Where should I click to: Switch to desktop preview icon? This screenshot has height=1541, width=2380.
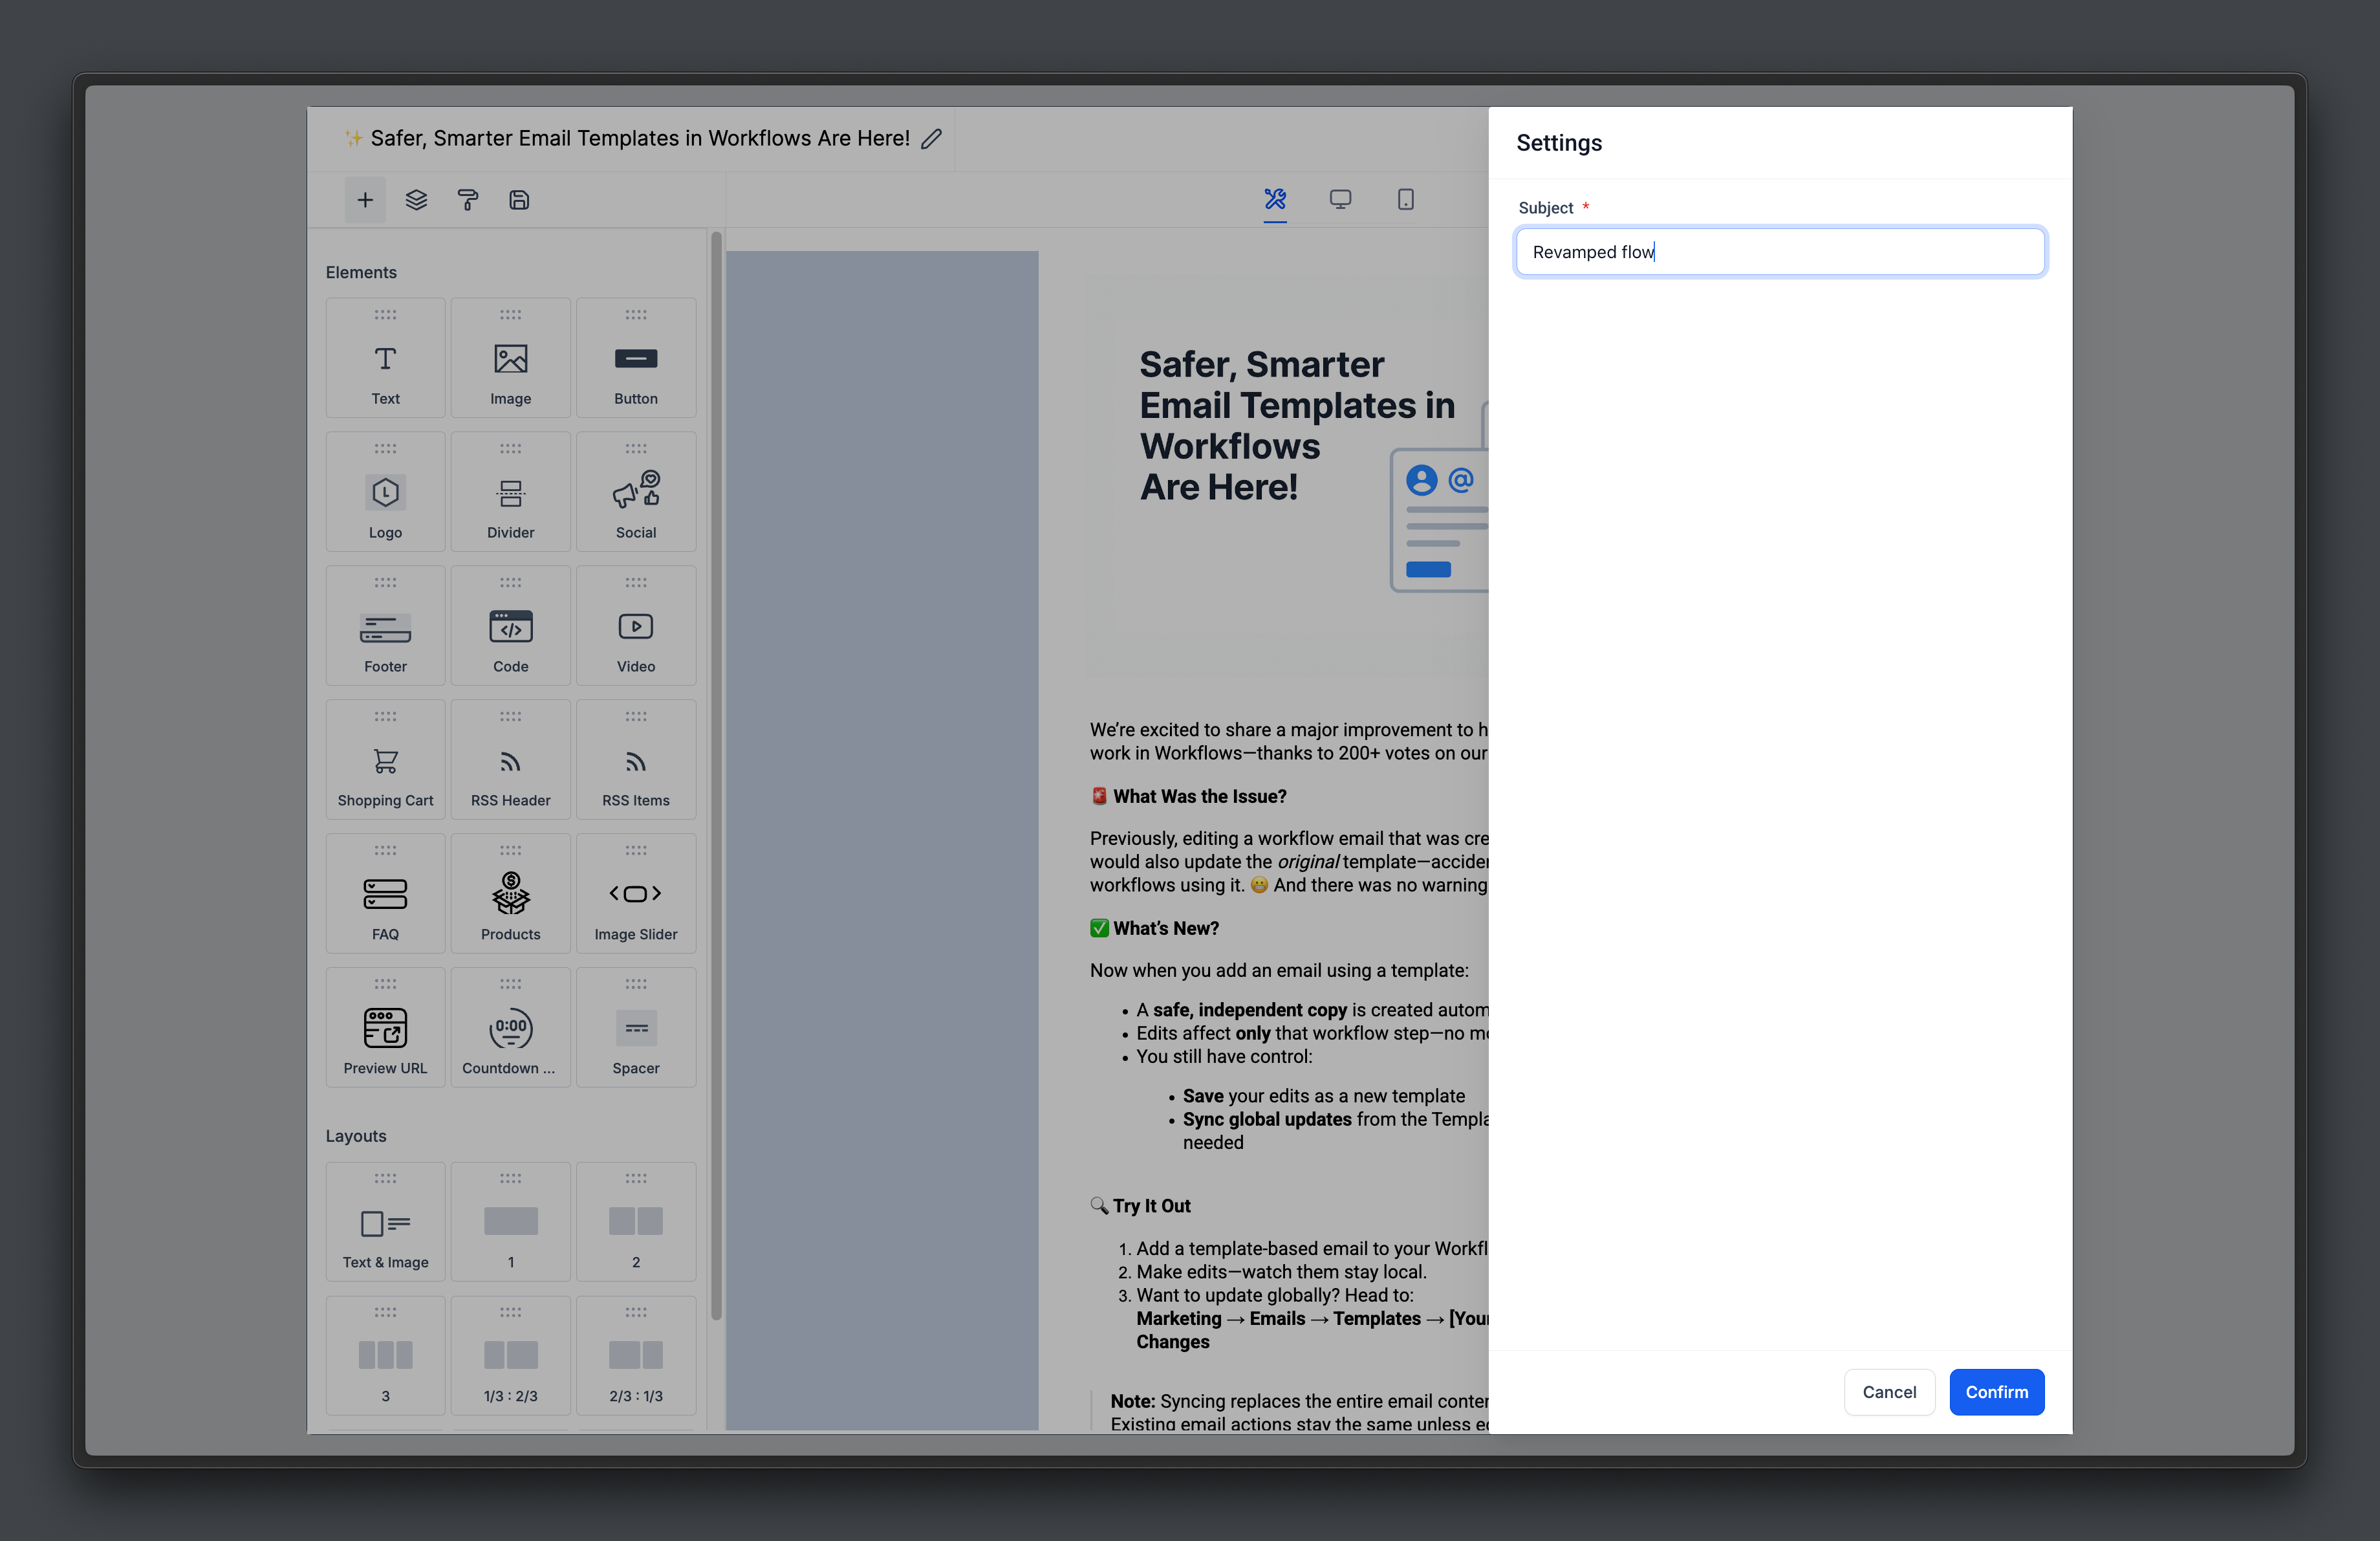pos(1340,199)
